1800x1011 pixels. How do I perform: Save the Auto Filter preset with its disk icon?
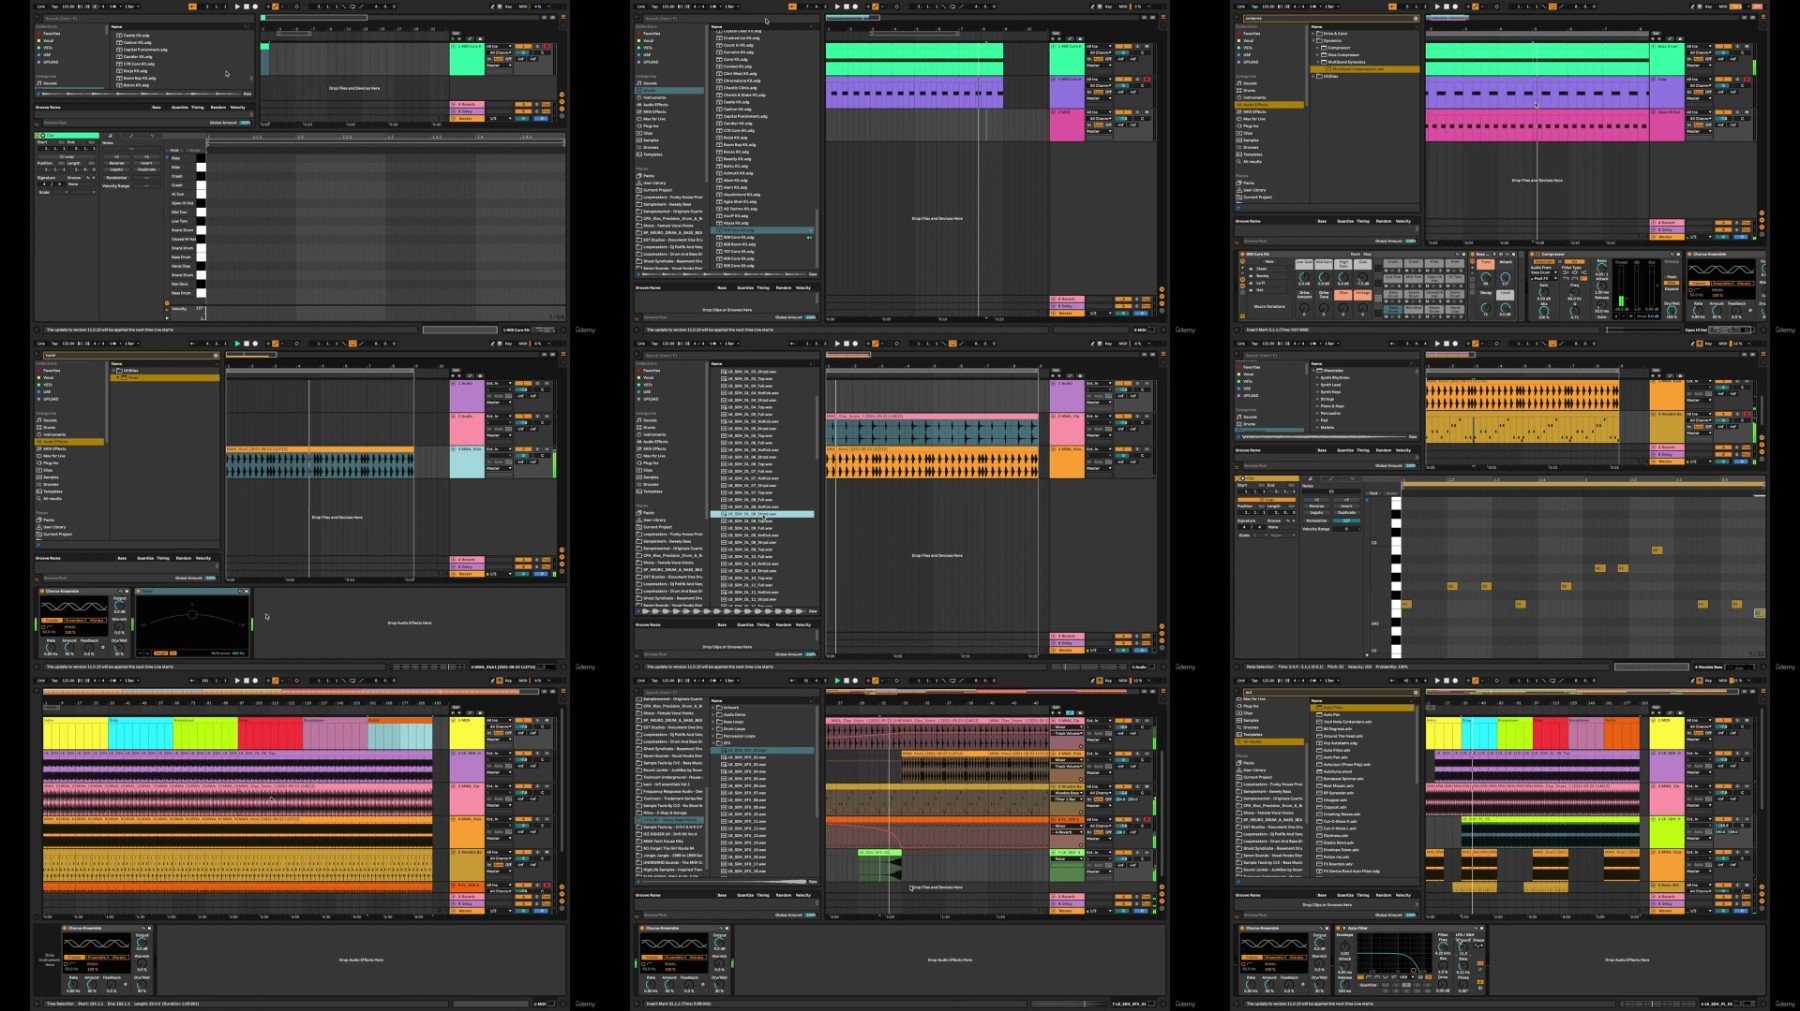tap(1482, 928)
